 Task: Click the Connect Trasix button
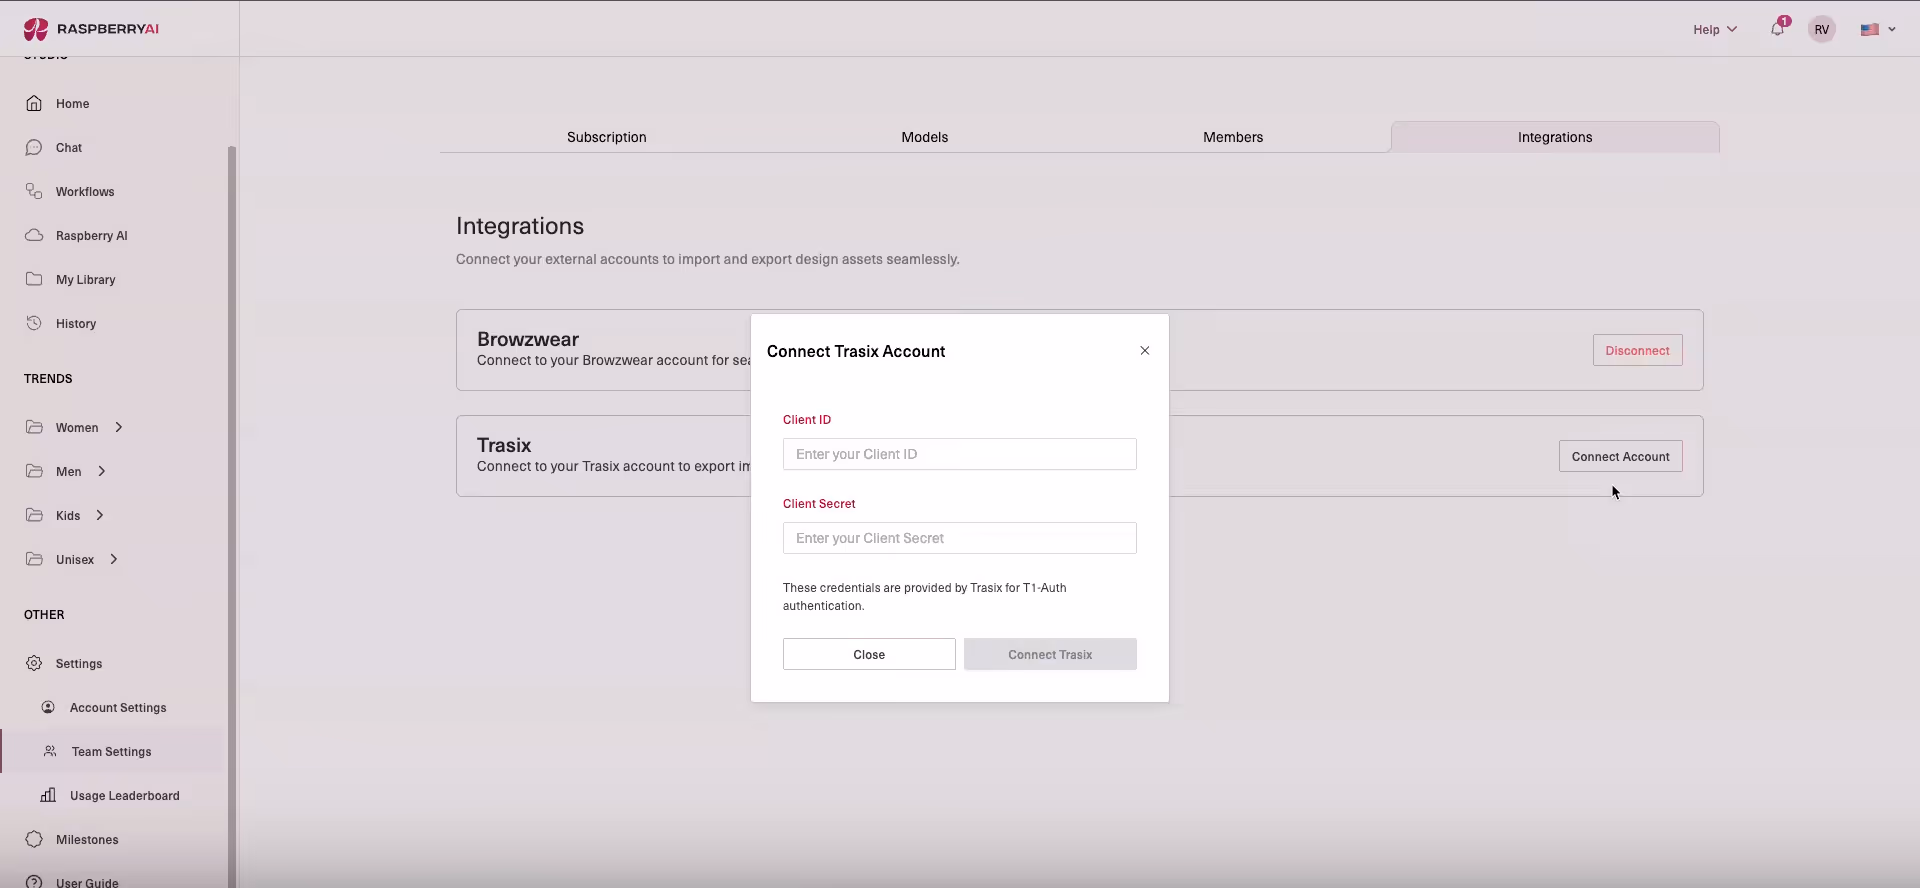coord(1050,654)
